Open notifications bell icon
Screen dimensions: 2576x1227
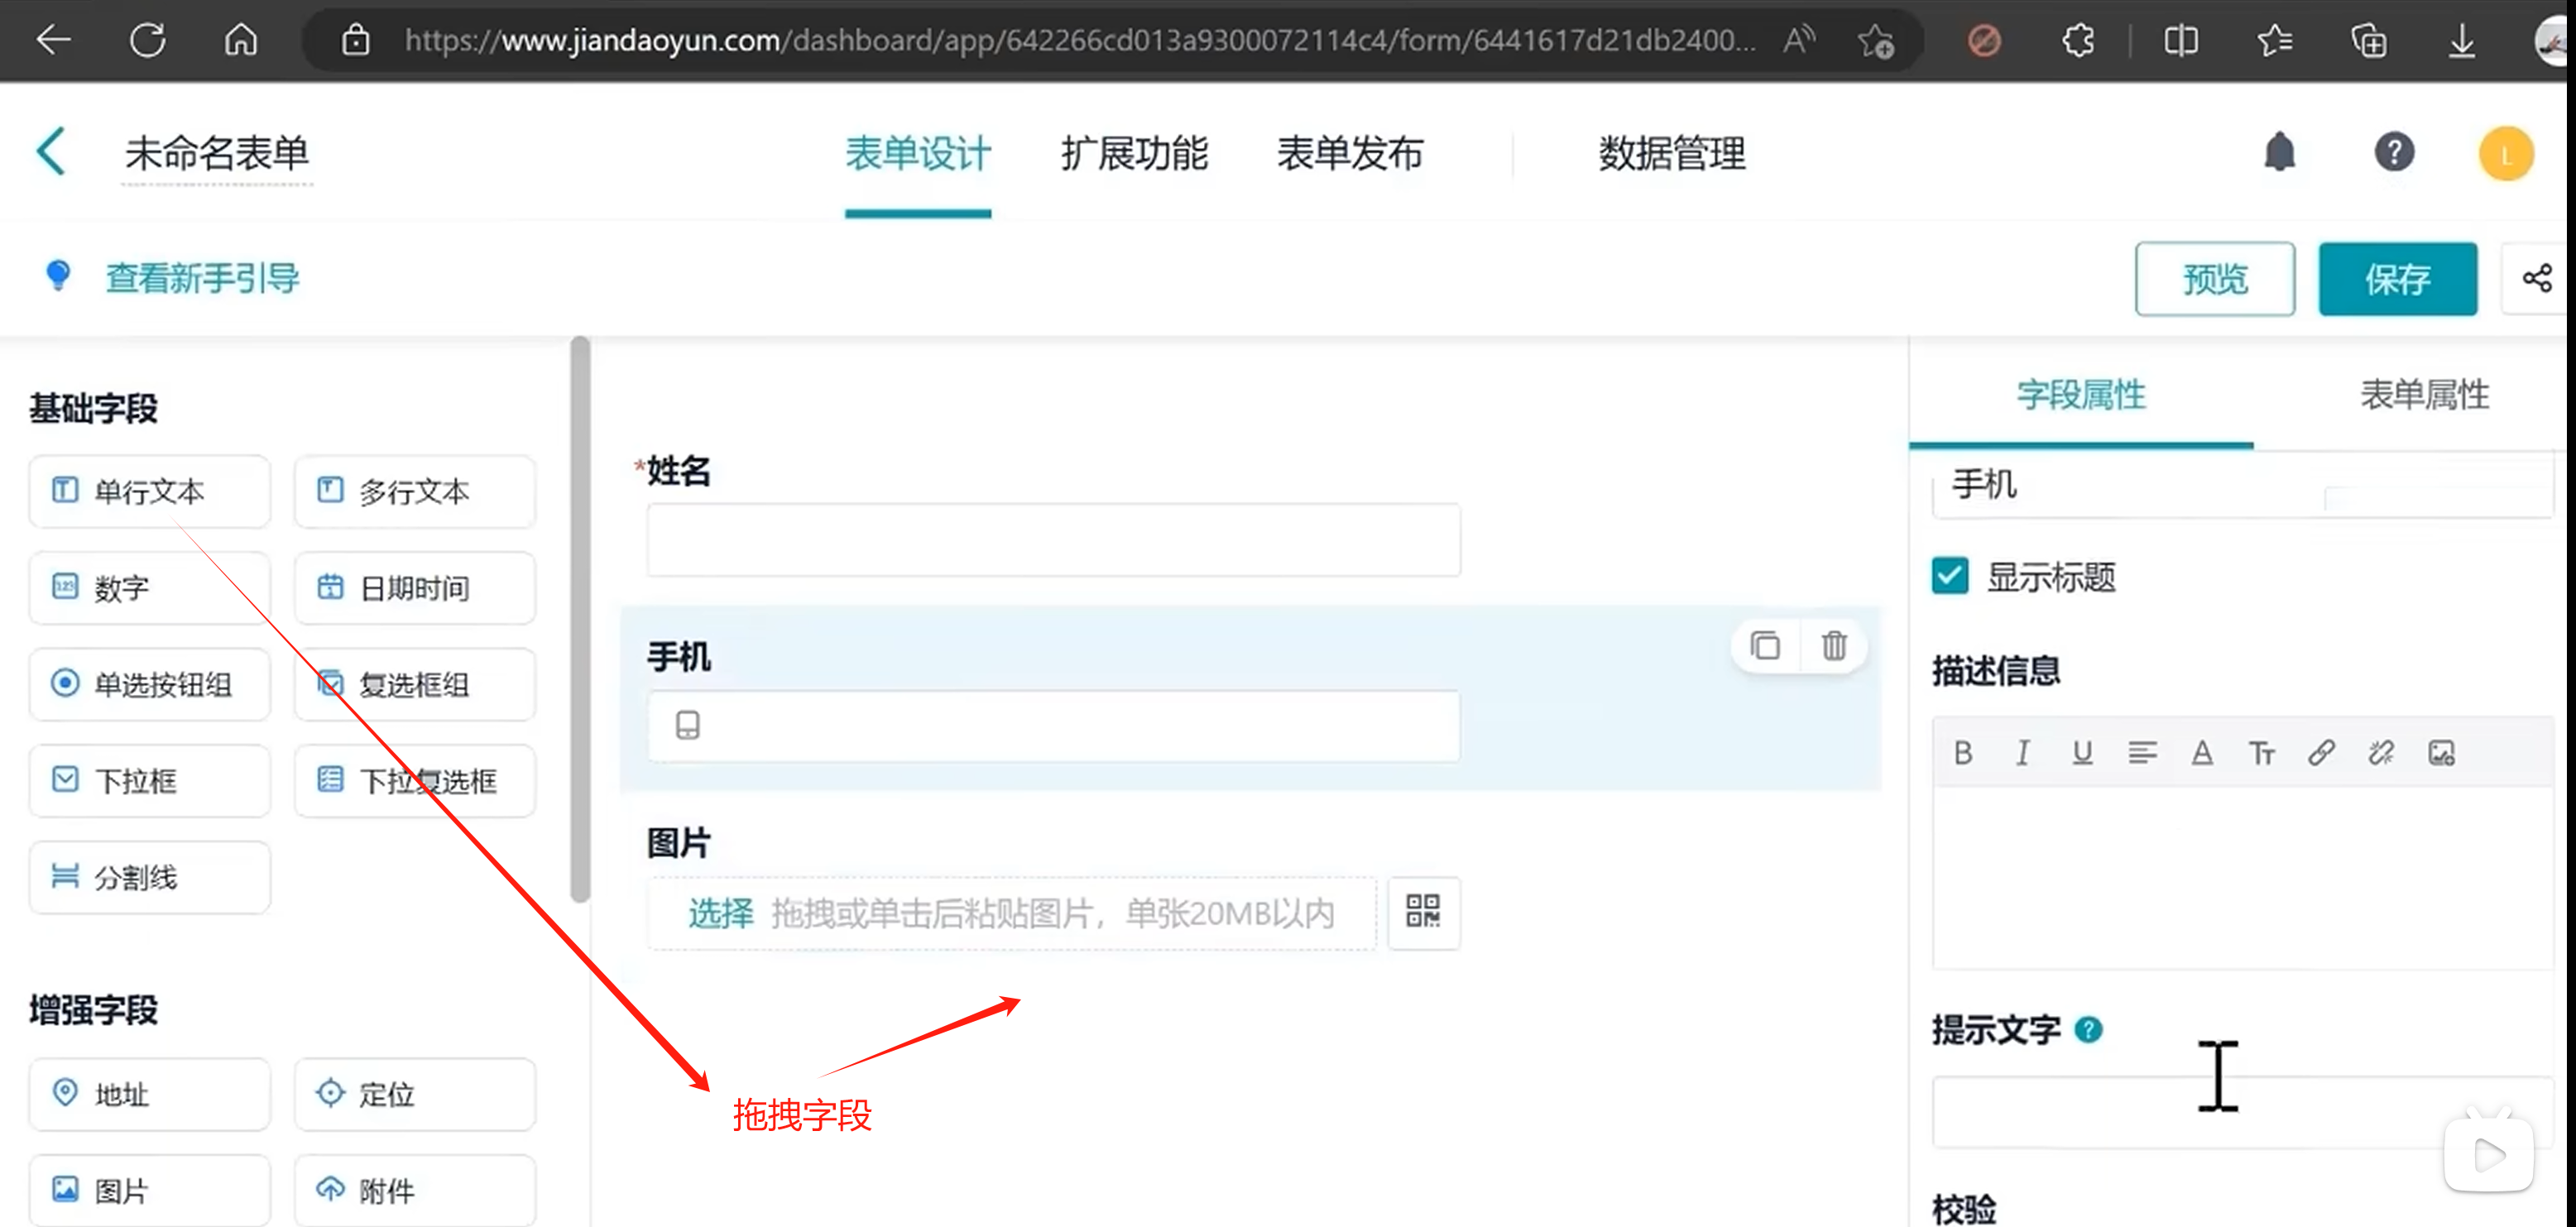coord(2279,153)
